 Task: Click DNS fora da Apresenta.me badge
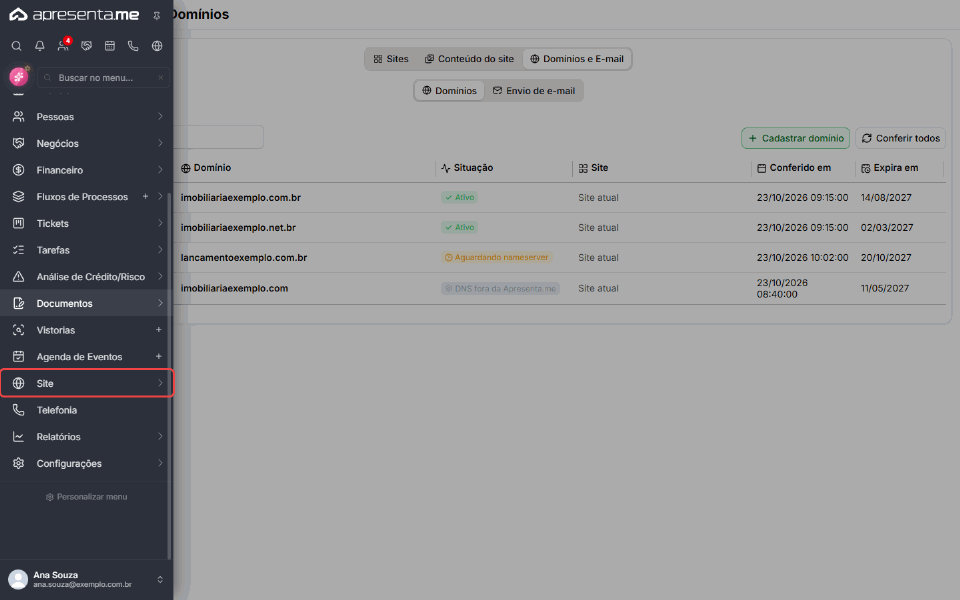pyautogui.click(x=500, y=288)
